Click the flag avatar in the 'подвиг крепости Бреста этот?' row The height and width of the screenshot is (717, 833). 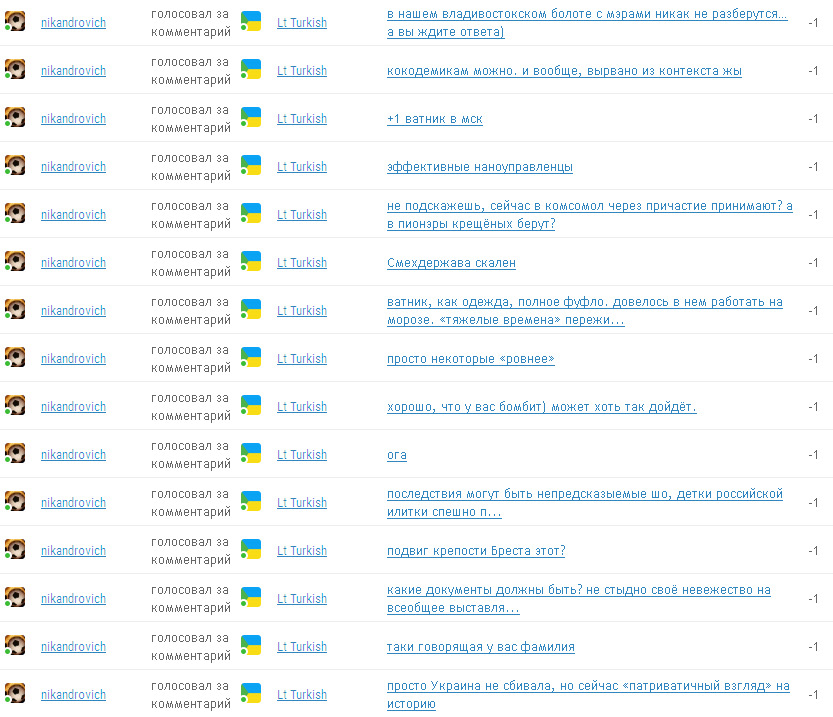(x=251, y=550)
